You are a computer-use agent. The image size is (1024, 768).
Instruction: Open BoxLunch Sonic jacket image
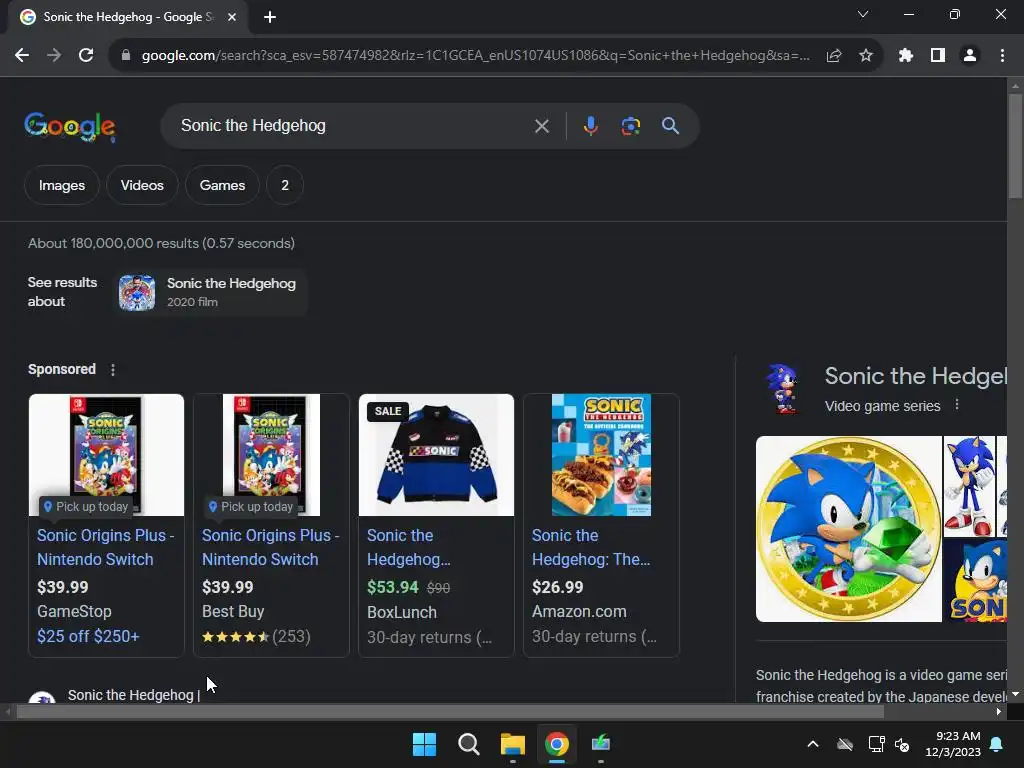(436, 455)
